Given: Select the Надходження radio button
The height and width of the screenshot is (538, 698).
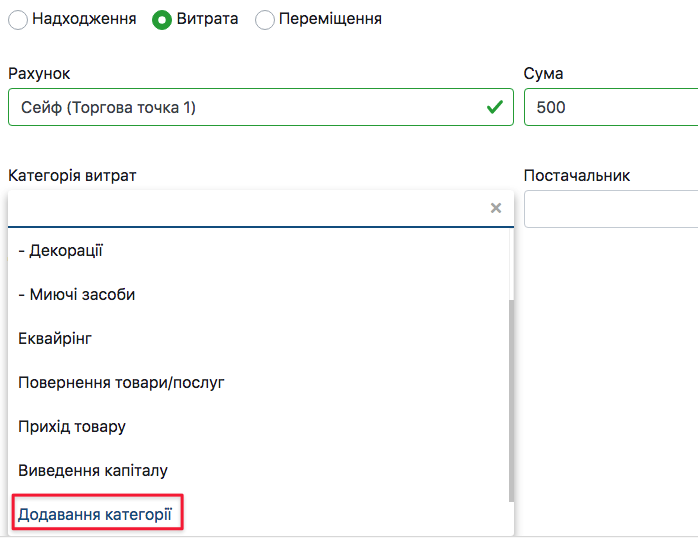Looking at the screenshot, I should [x=18, y=20].
